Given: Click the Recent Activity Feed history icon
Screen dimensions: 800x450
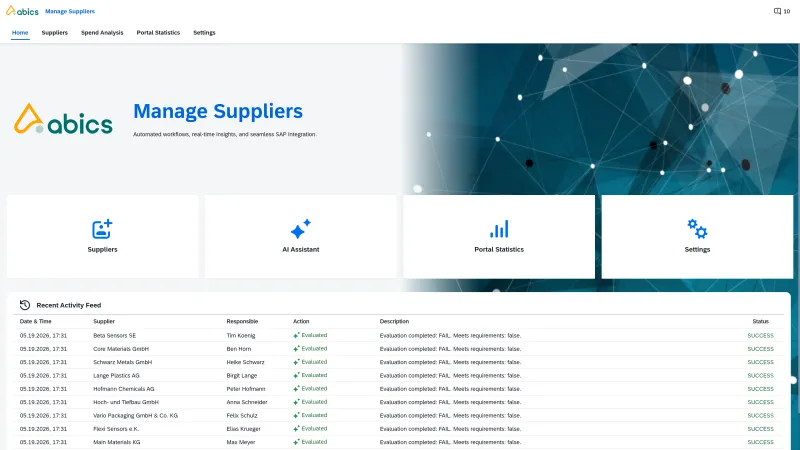Looking at the screenshot, I should [25, 305].
